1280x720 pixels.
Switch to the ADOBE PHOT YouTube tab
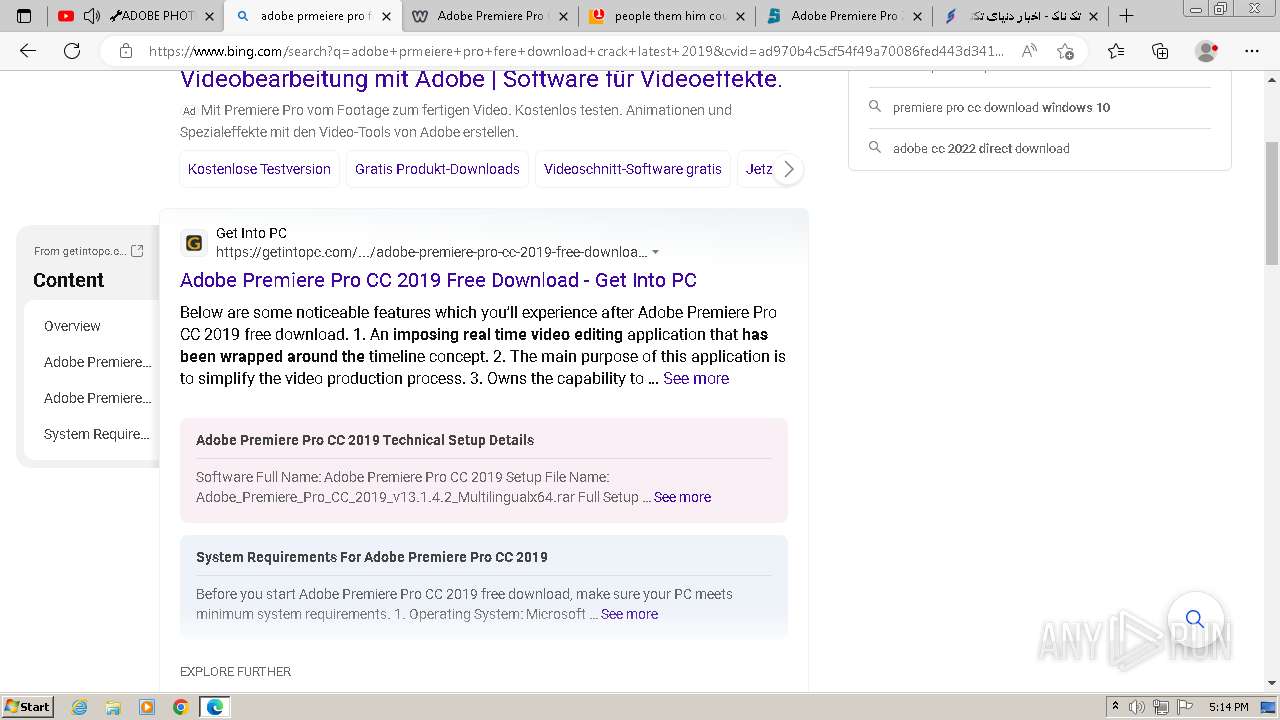tap(135, 16)
